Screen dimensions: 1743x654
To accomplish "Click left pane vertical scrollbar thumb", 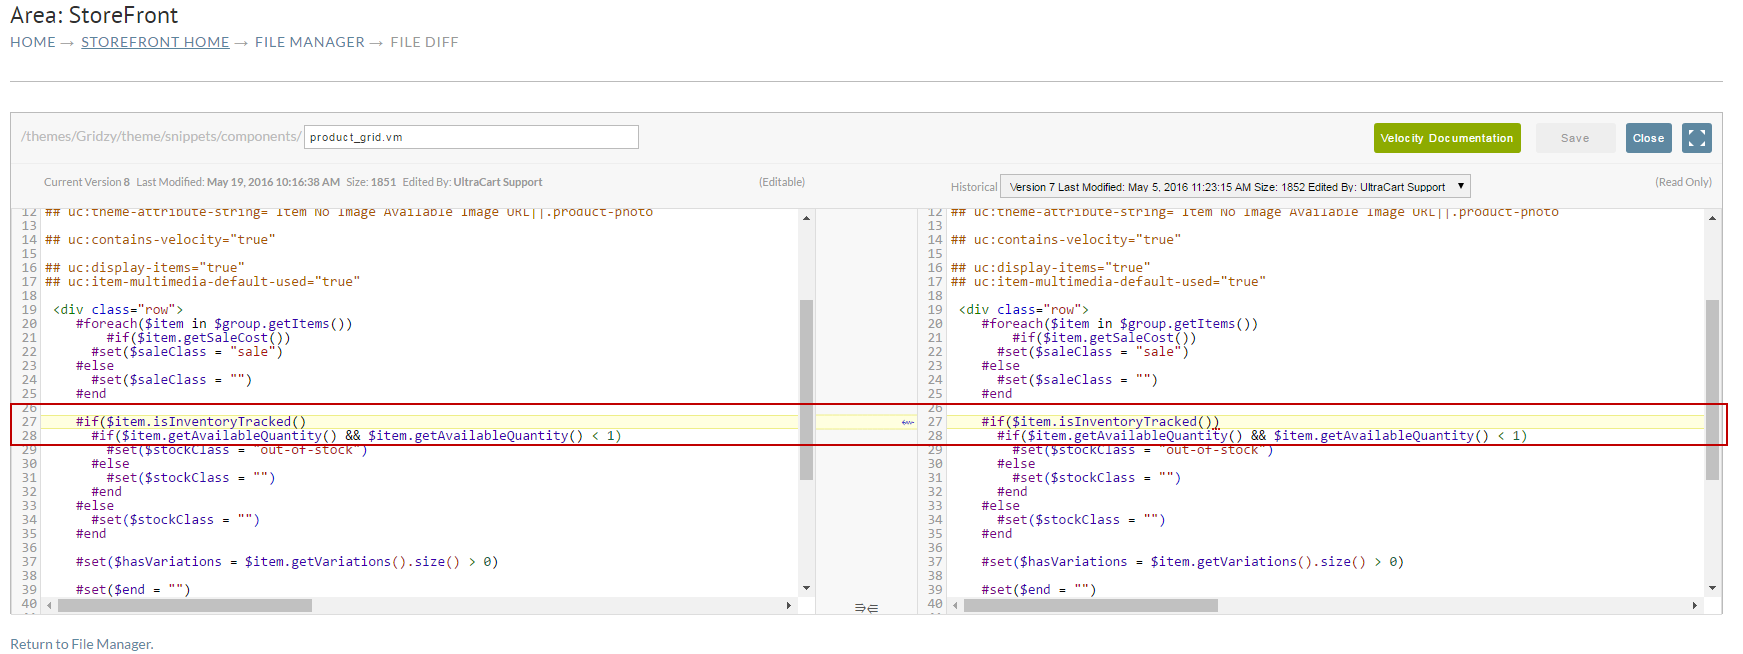I will click(x=806, y=390).
